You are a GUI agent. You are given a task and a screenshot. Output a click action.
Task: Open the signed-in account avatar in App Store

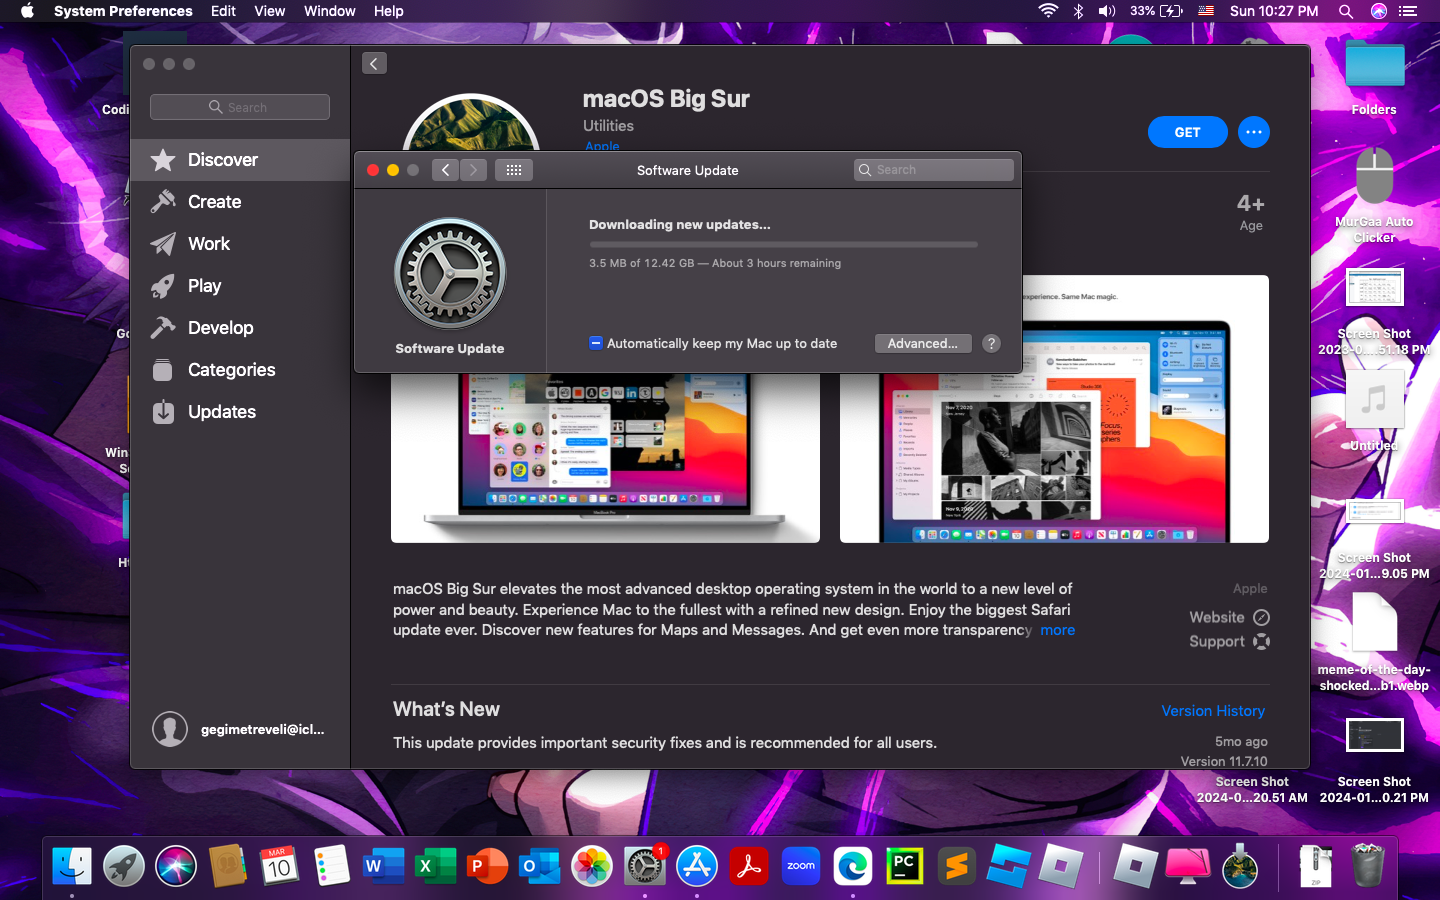[170, 729]
